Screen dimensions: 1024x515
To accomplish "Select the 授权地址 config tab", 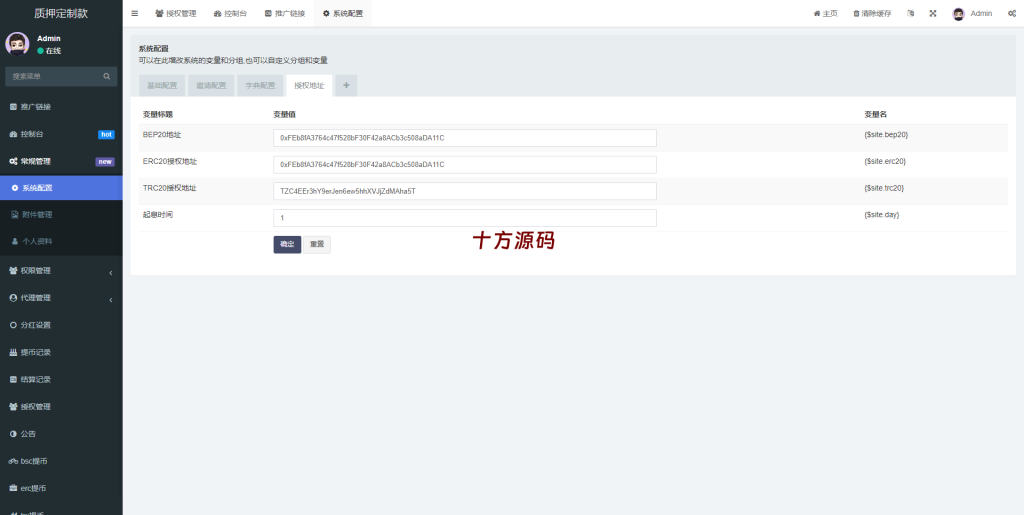I will click(309, 86).
